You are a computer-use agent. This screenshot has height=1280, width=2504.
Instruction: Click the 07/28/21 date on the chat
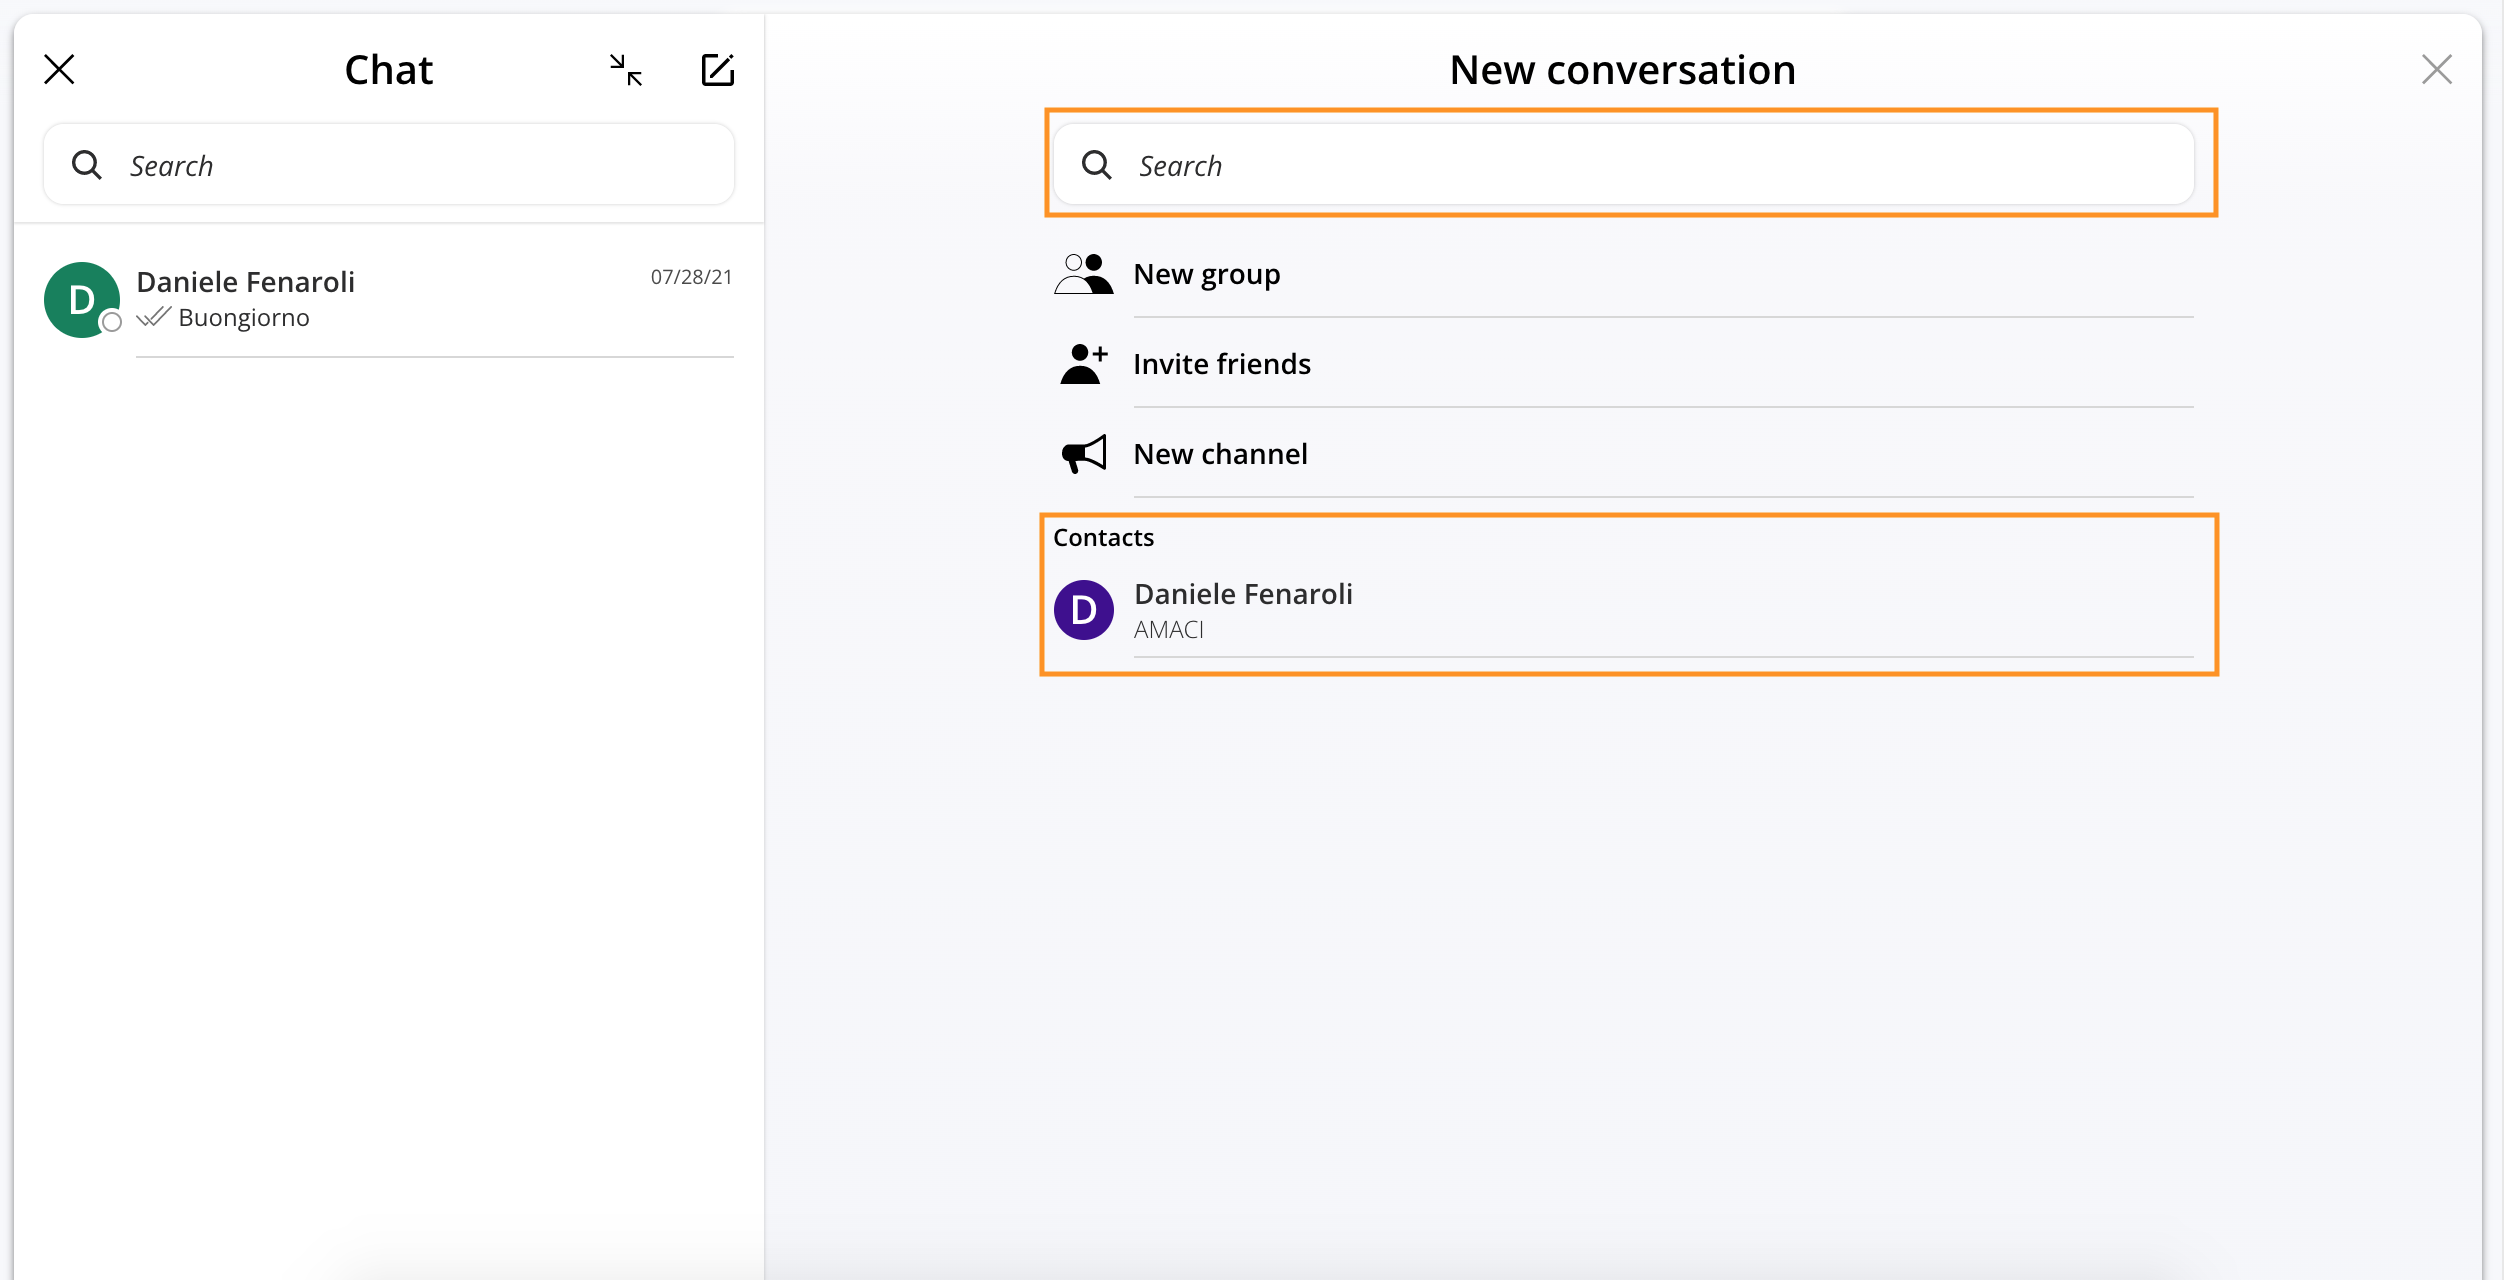pyautogui.click(x=691, y=277)
